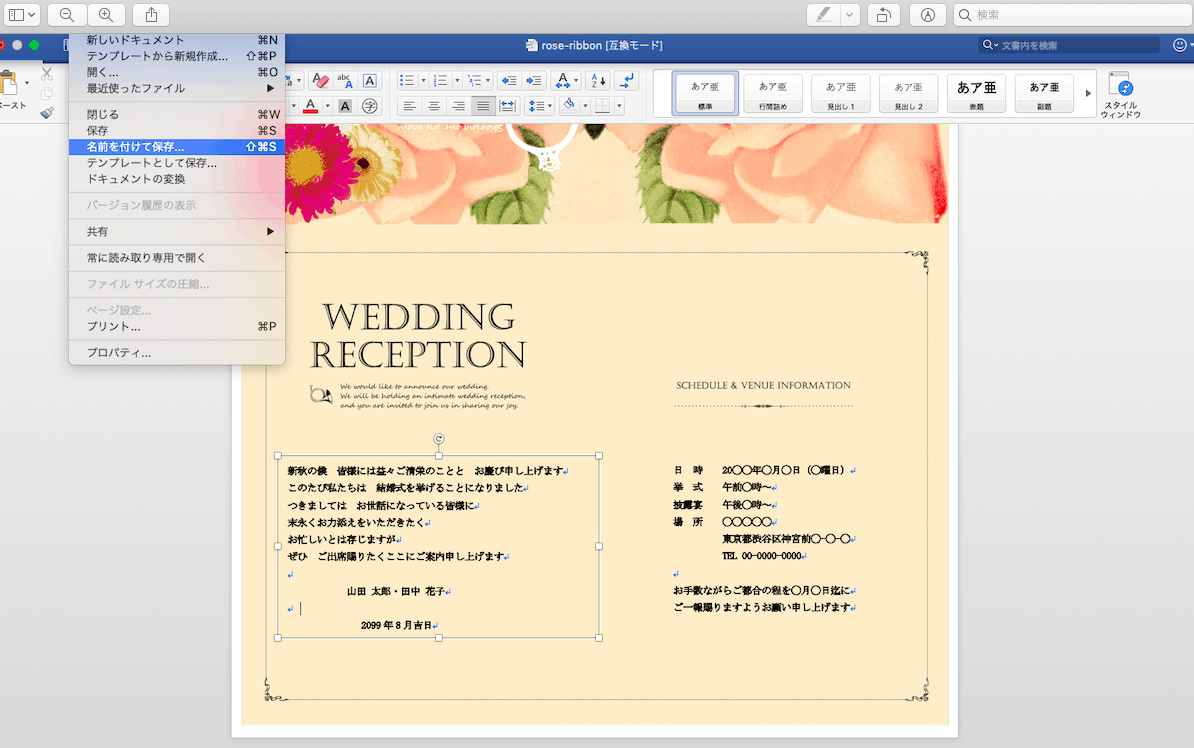Toggle character shading button
1194x748 pixels.
345,106
